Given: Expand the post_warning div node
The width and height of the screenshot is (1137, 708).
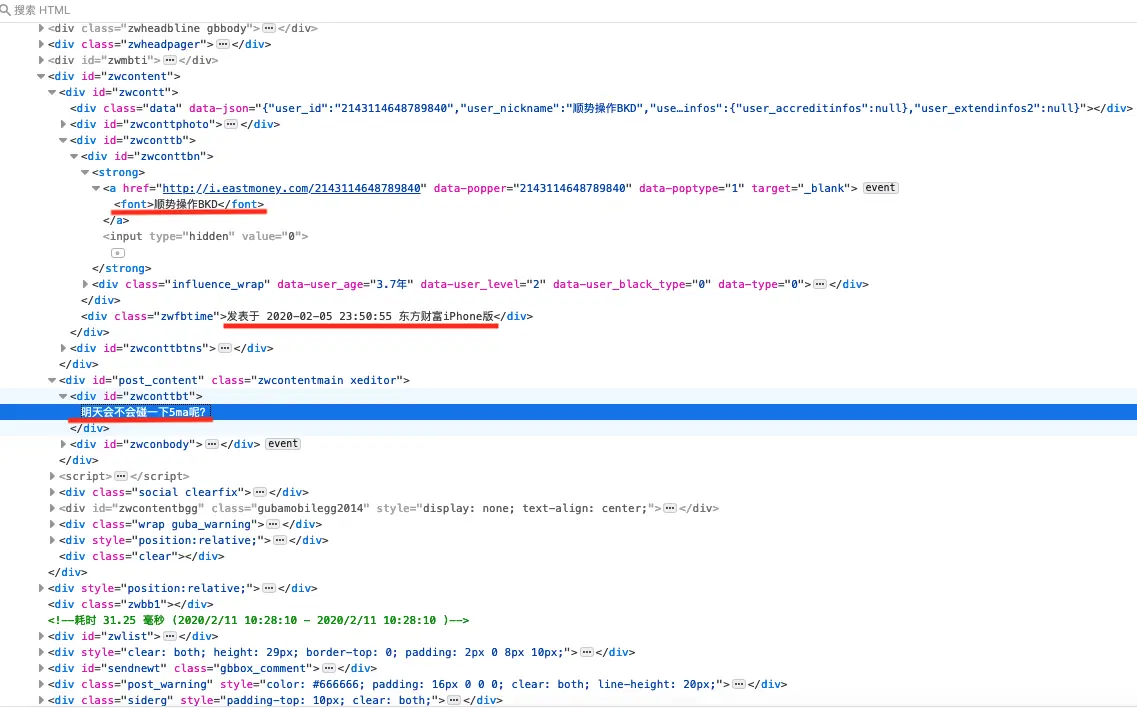Looking at the screenshot, I should pos(41,684).
